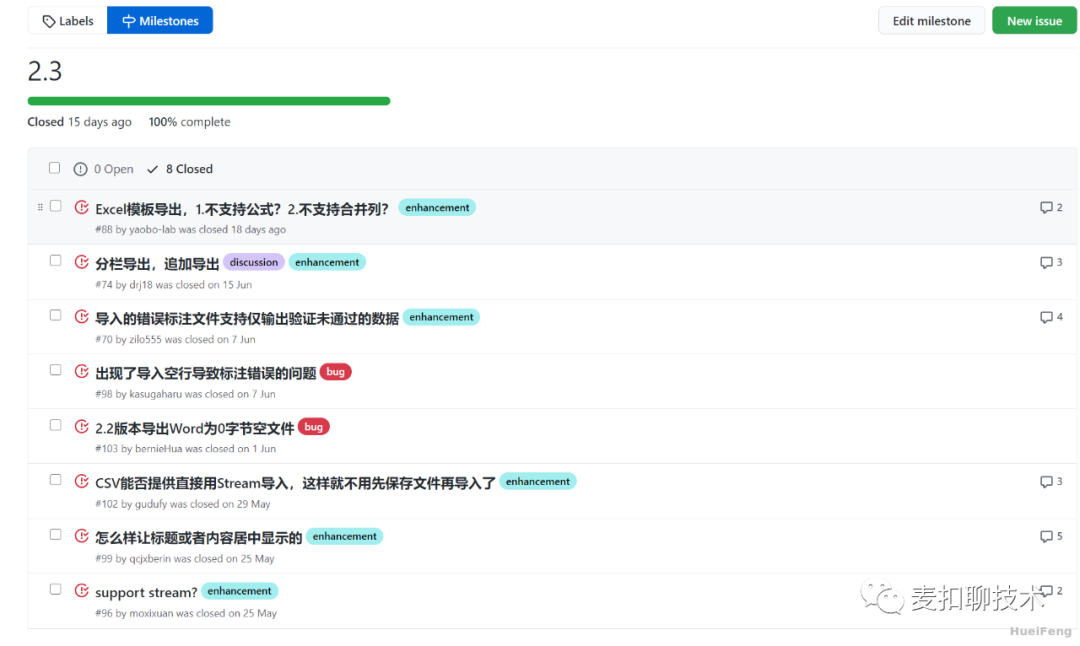
Task: Open issue Excel模板导出，1.不支持公式？
Action: pos(242,209)
